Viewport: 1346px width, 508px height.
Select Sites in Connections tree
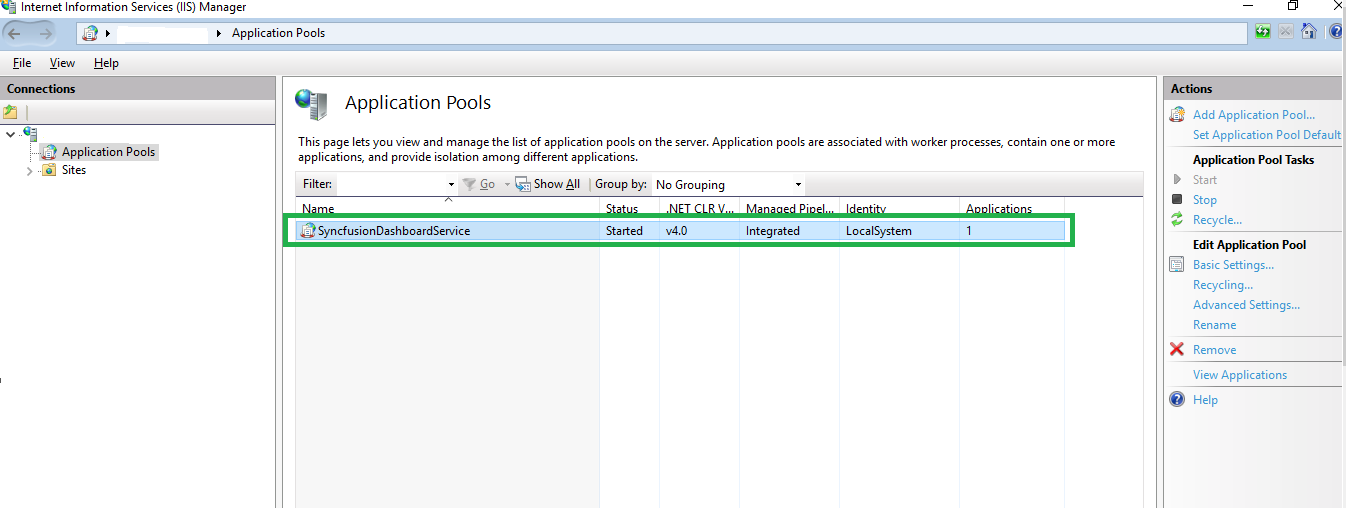74,170
